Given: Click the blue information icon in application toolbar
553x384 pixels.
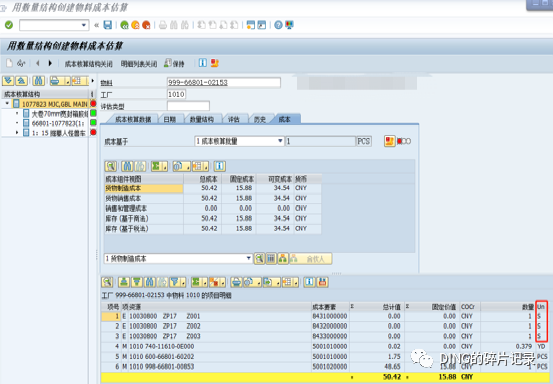Looking at the screenshot, I should pyautogui.click(x=203, y=63).
